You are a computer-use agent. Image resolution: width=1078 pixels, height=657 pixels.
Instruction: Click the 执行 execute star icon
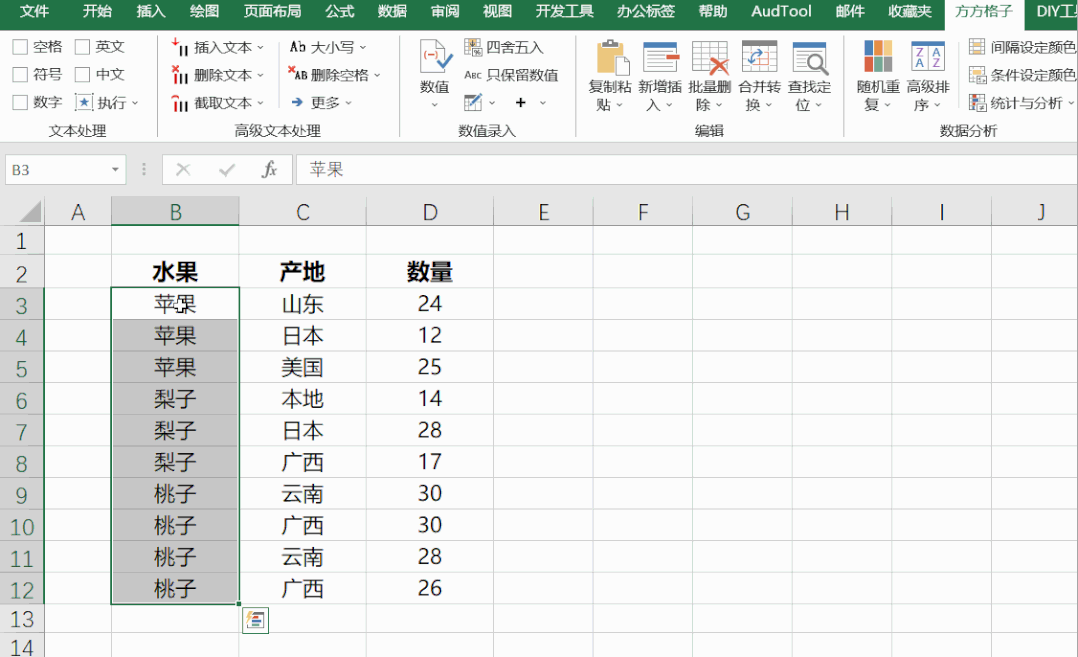(84, 102)
